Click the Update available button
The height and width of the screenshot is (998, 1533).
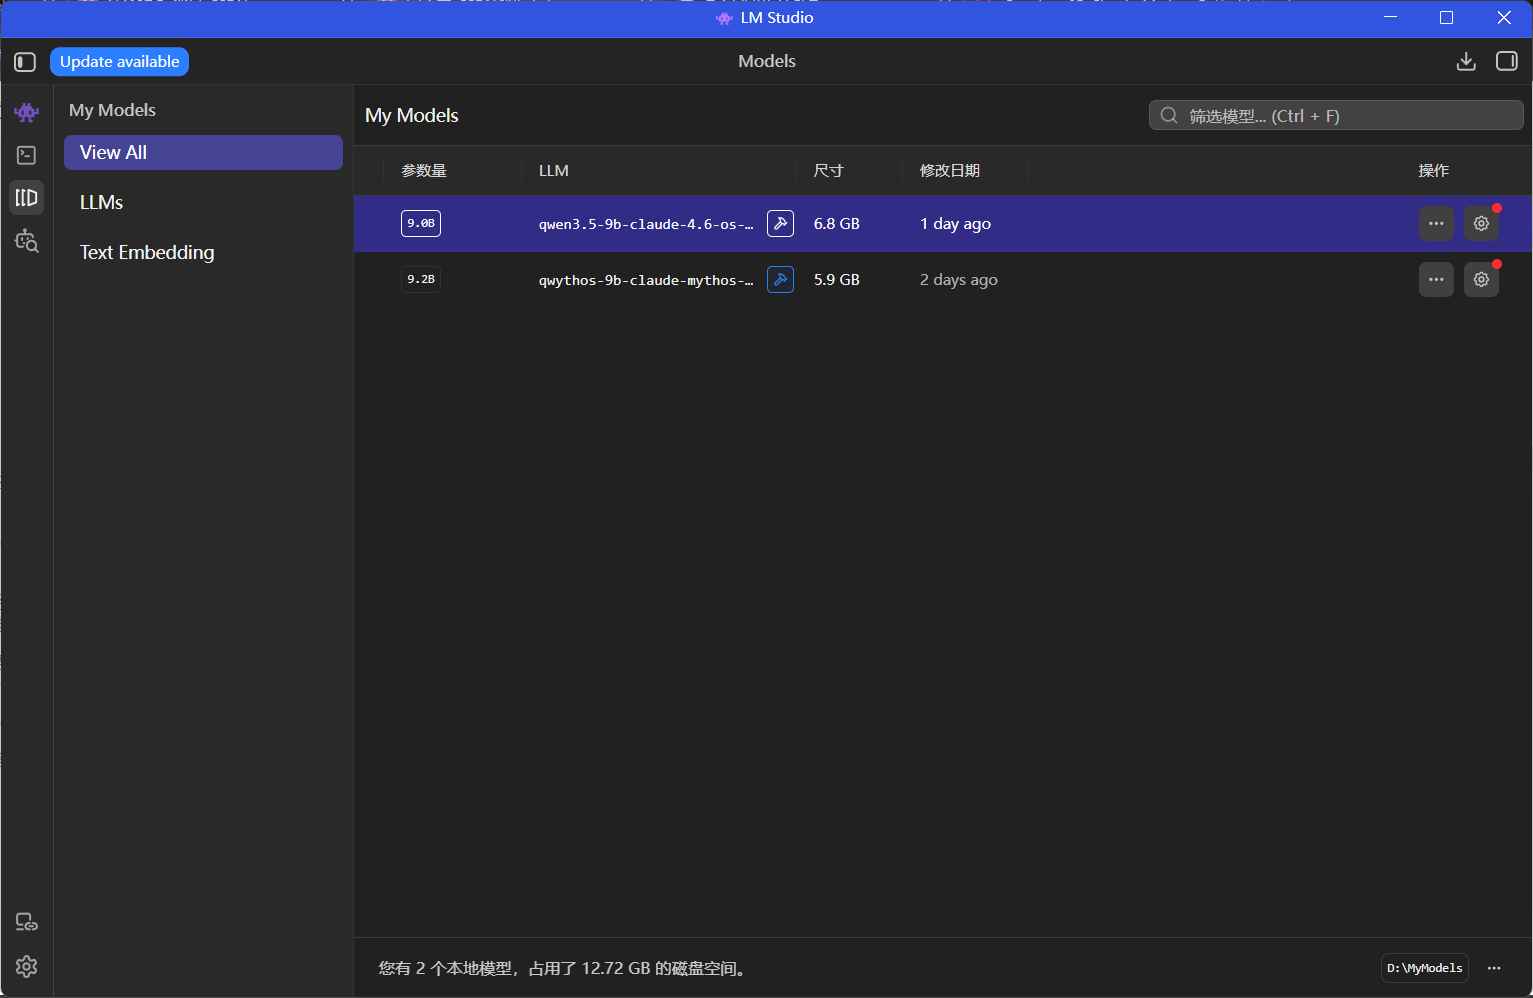pyautogui.click(x=120, y=62)
